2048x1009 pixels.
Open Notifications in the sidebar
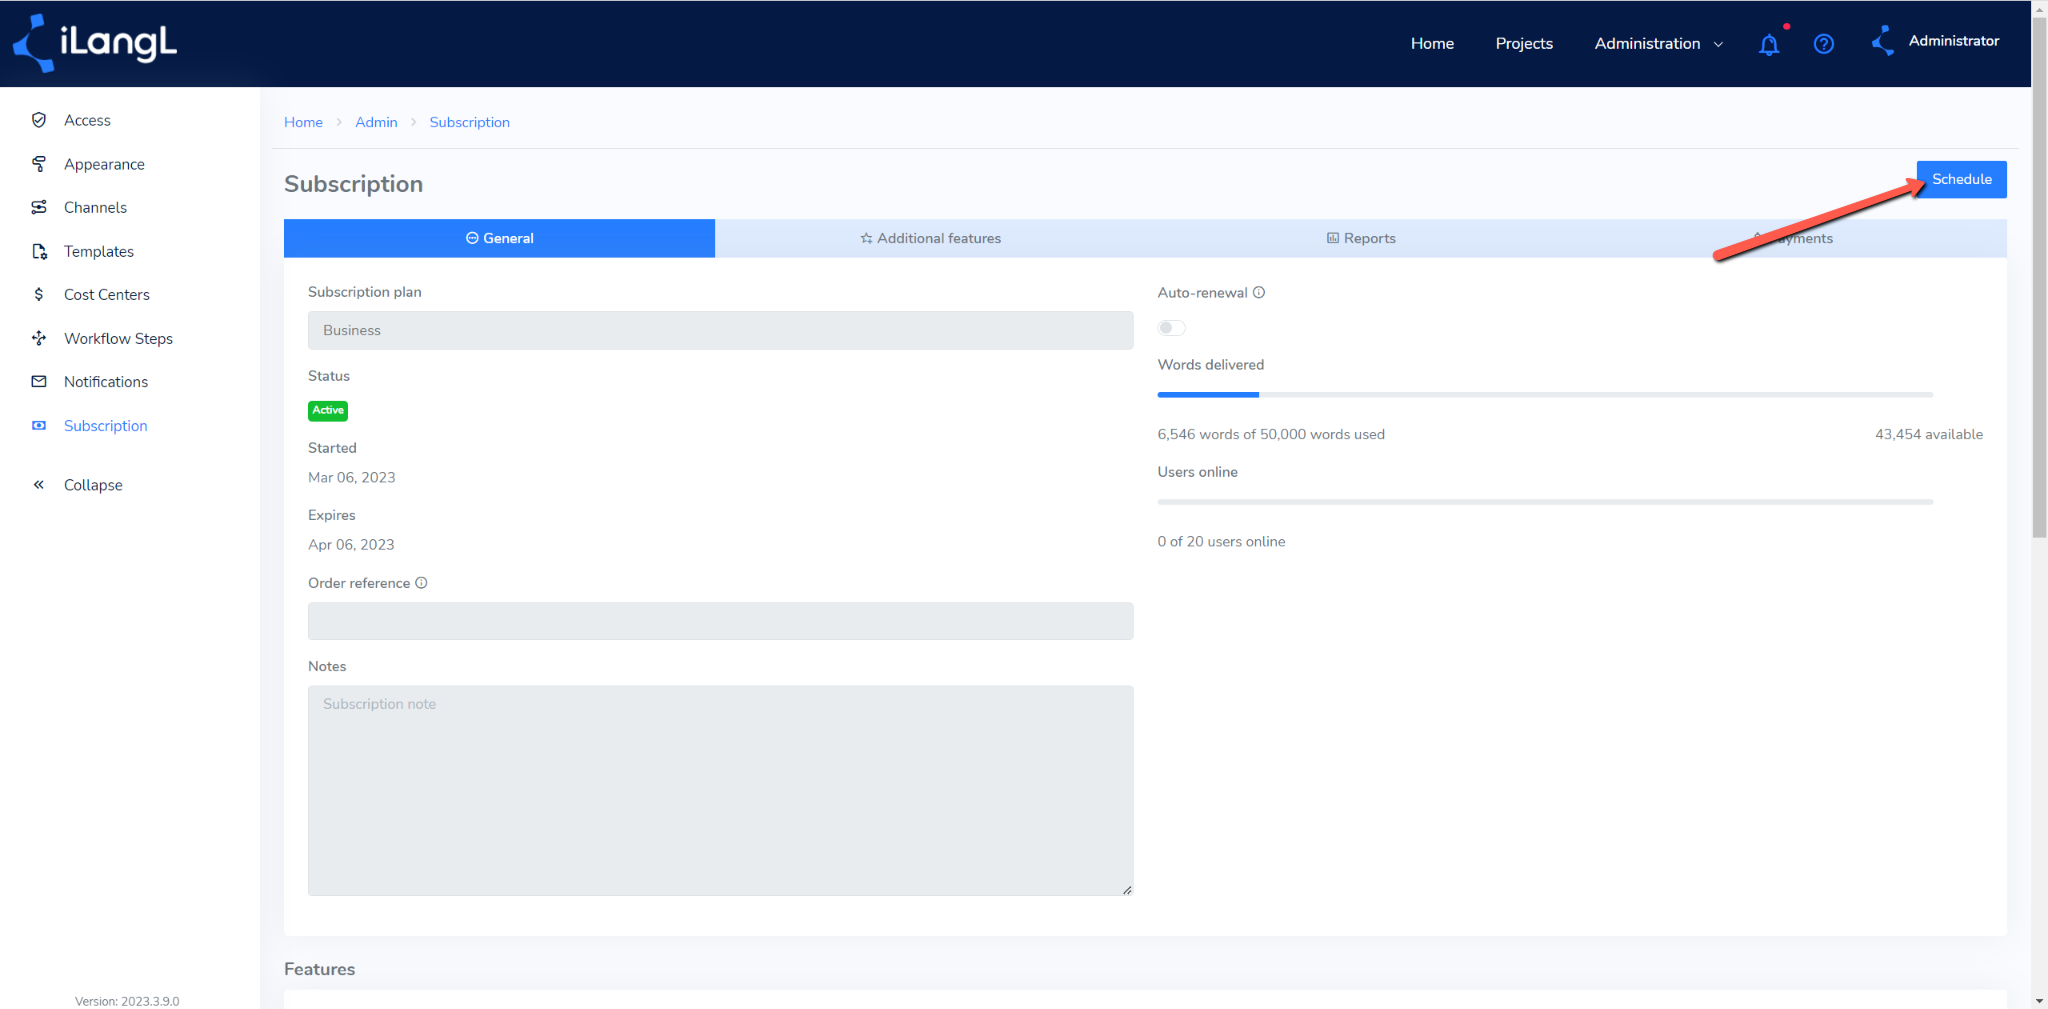(105, 381)
